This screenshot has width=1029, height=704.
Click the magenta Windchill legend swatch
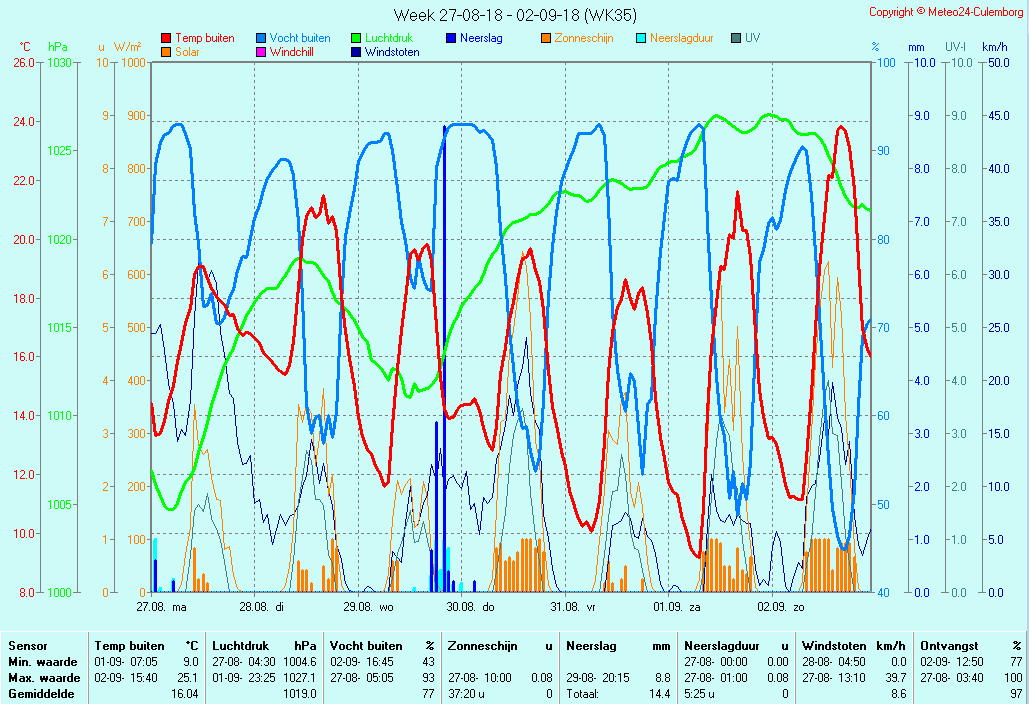(x=261, y=52)
